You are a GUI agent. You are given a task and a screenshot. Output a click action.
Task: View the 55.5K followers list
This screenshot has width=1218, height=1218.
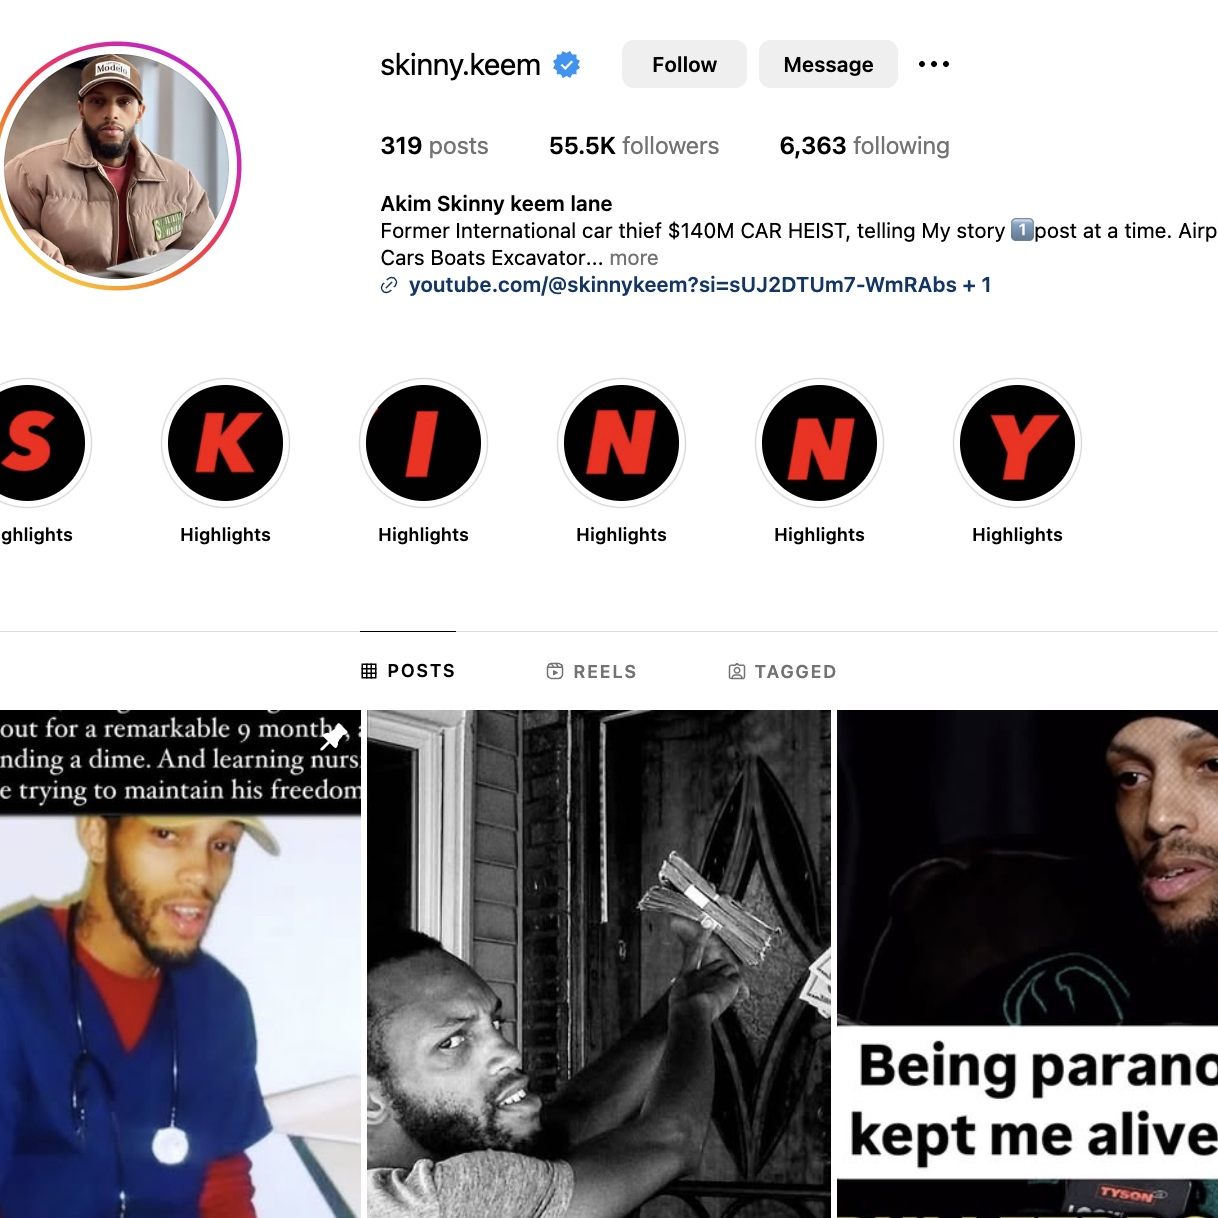click(x=634, y=146)
